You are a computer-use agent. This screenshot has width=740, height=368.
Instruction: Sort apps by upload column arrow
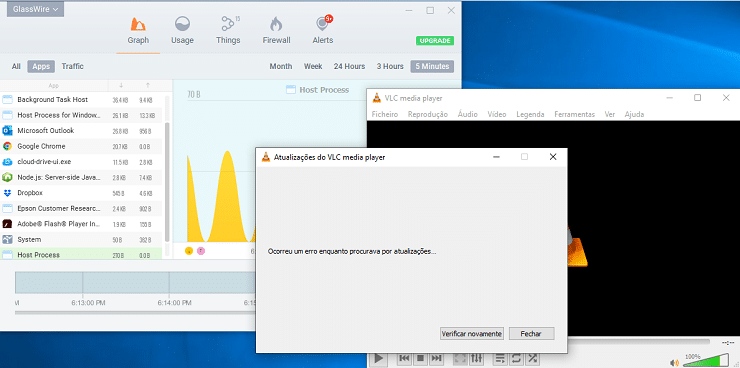[x=148, y=85]
